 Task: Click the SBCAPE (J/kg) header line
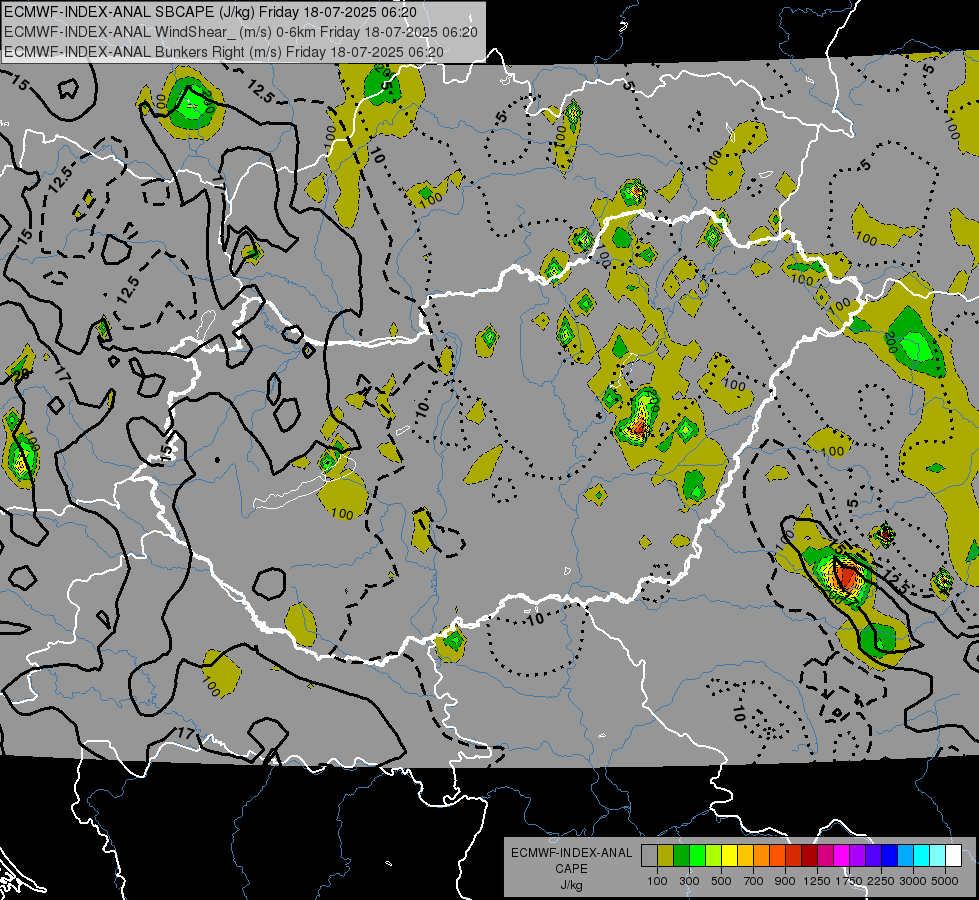click(x=210, y=12)
